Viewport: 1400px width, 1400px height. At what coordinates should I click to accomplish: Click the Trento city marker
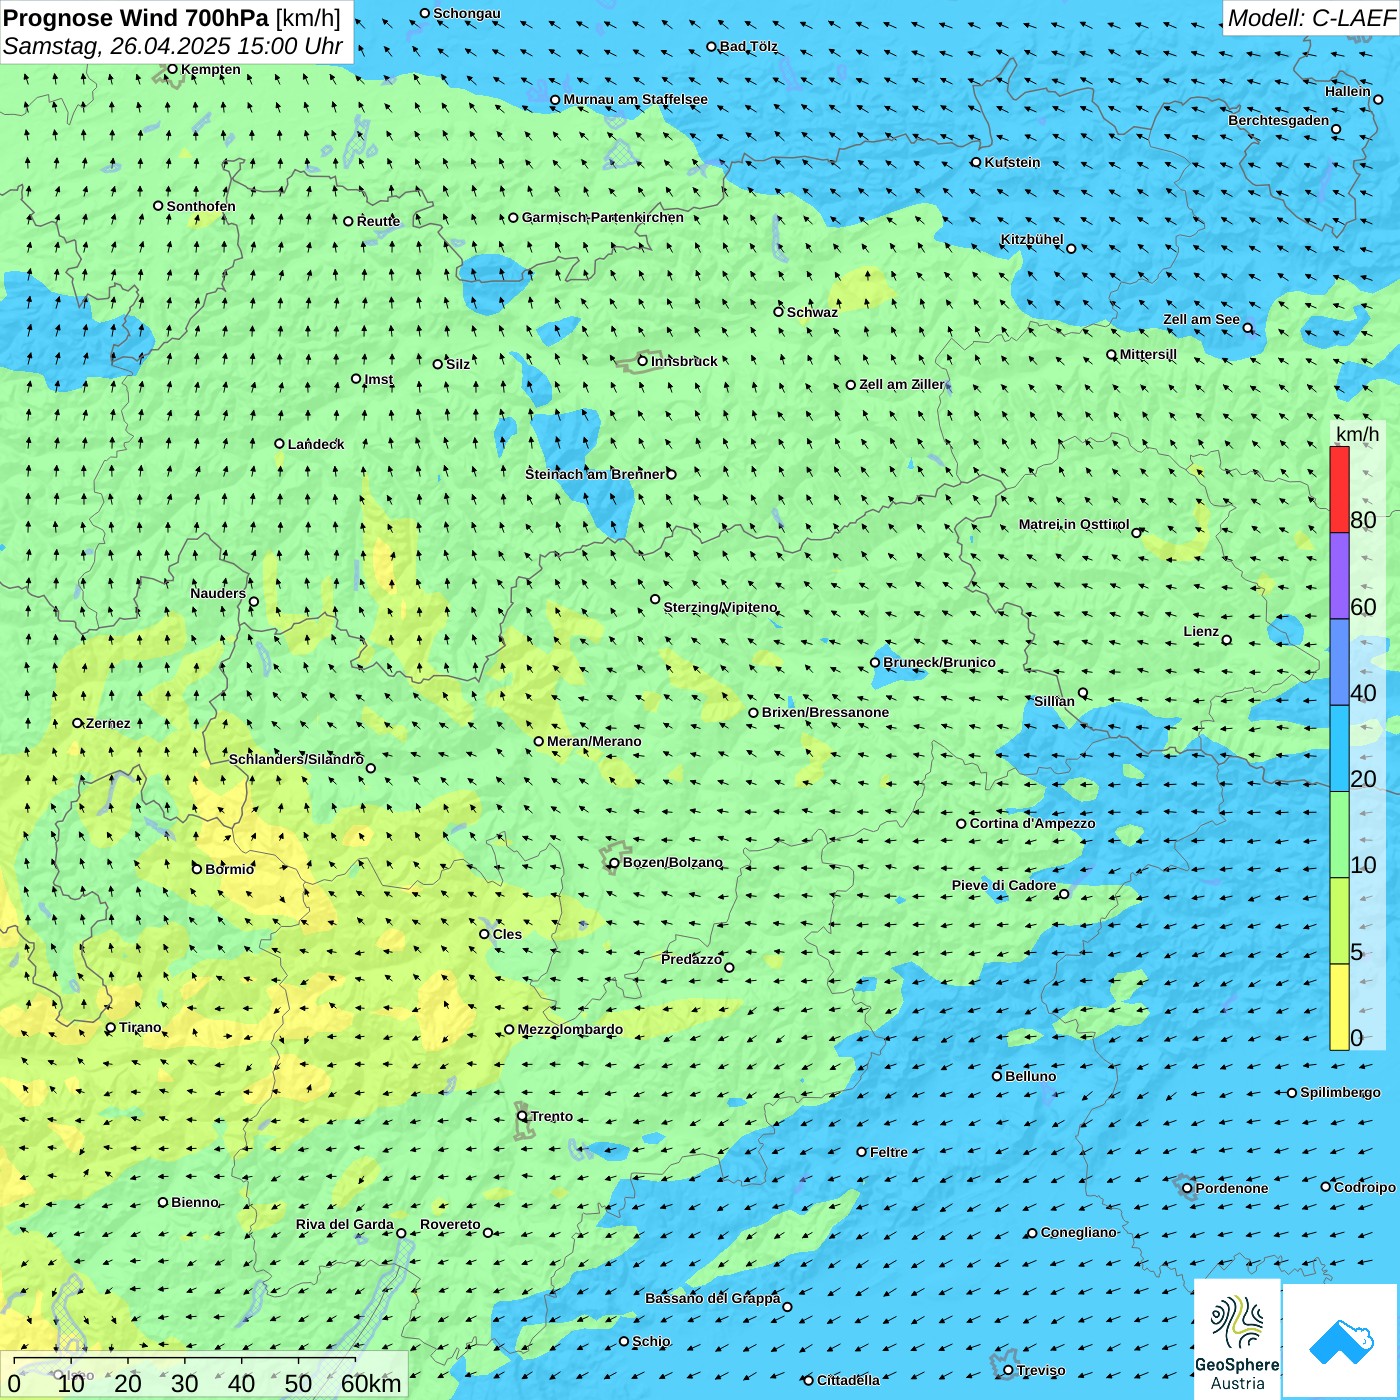522,1116
